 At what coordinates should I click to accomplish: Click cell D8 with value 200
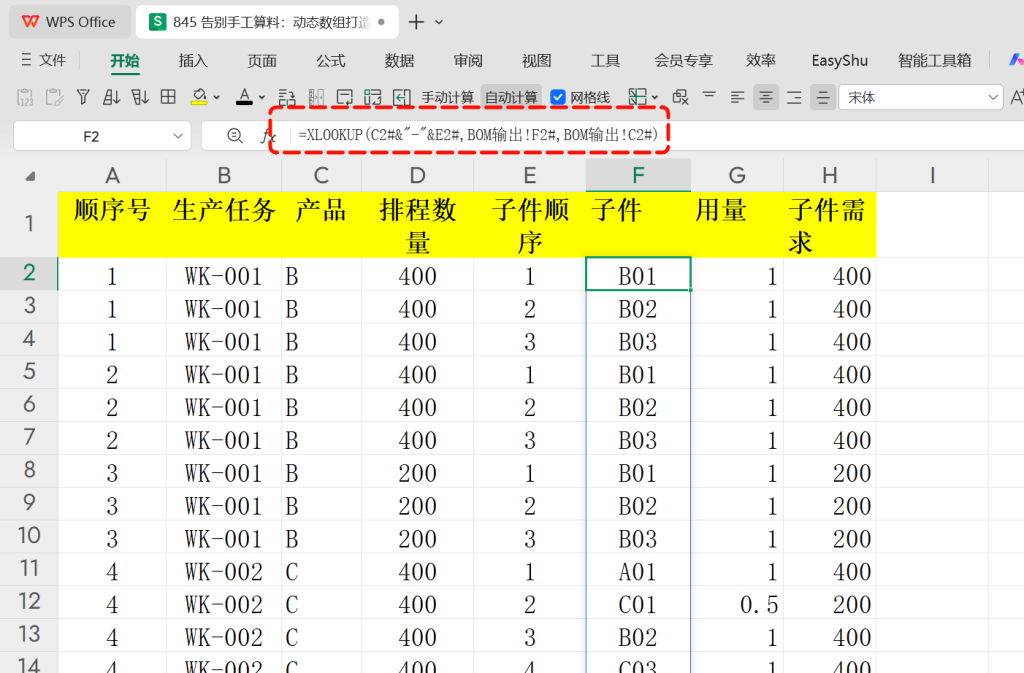click(418, 473)
